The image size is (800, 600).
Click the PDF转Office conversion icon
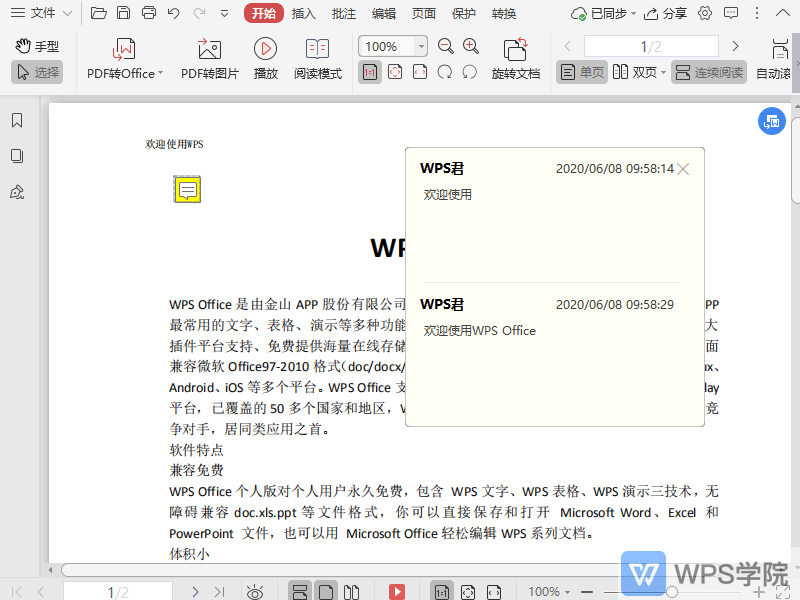124,50
